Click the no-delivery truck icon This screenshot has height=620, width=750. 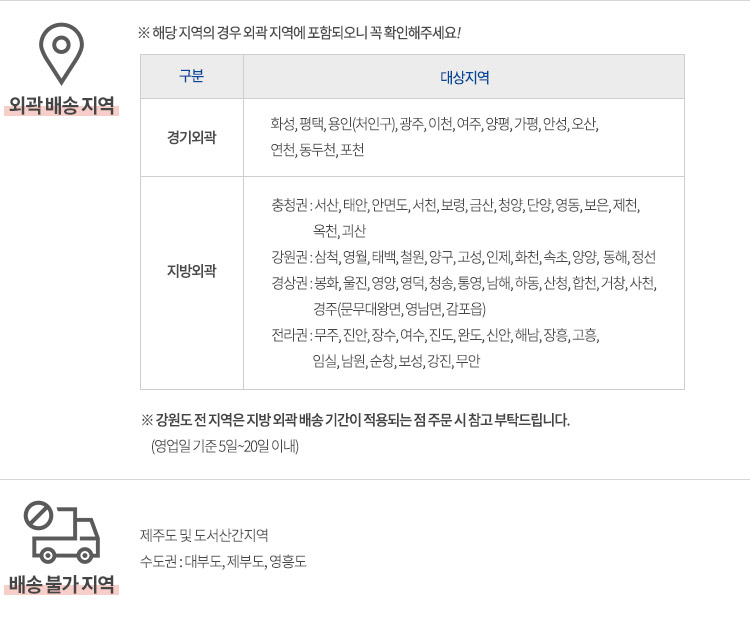pos(62,532)
